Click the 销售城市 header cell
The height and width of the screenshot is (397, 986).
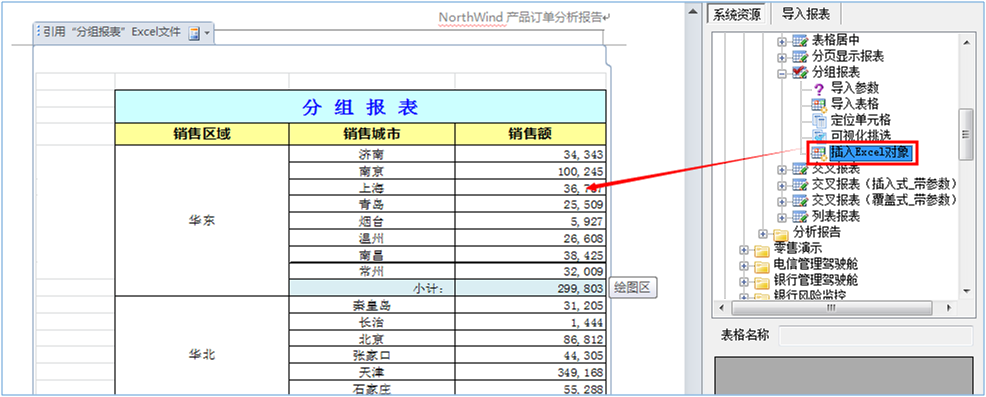372,134
